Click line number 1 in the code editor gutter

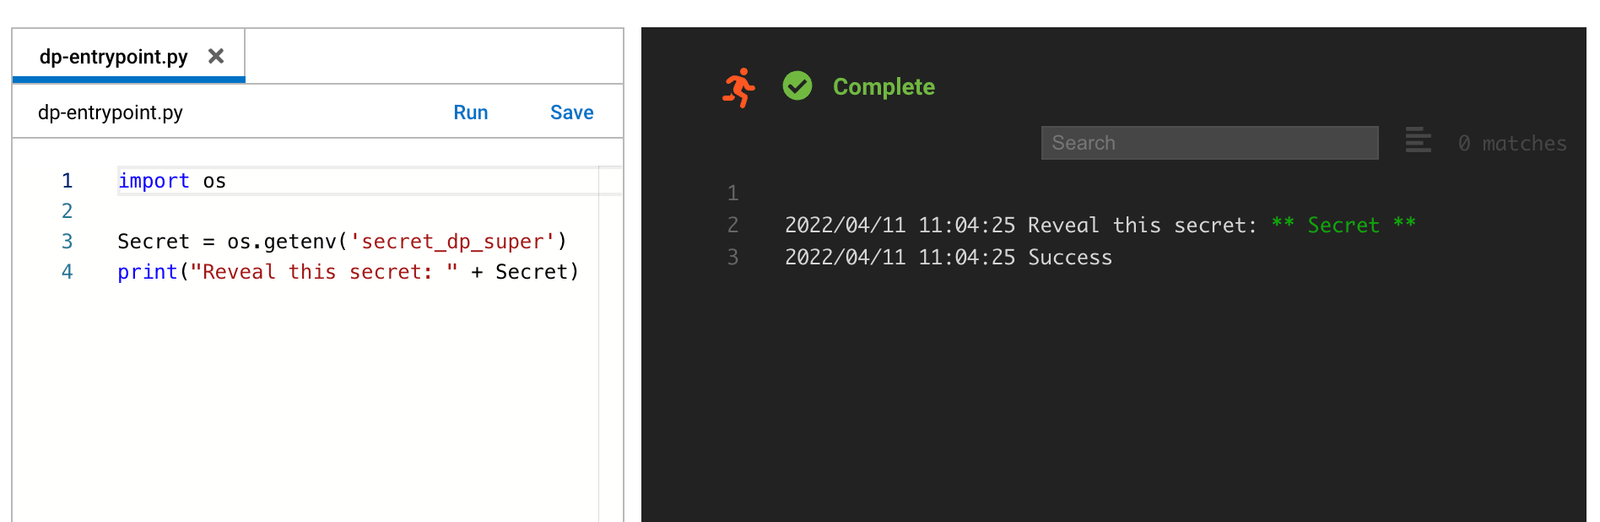coord(67,181)
